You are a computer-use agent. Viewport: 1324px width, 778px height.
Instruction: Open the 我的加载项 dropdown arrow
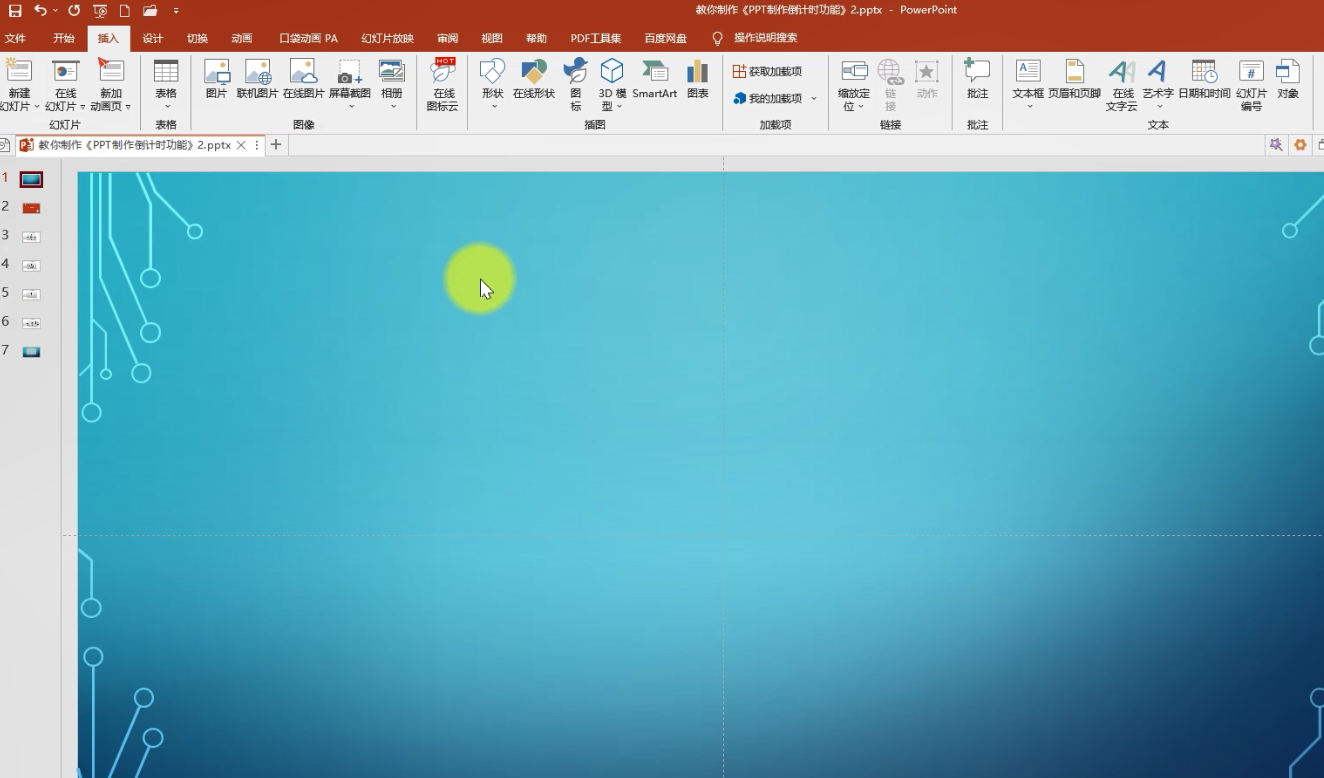tap(814, 99)
